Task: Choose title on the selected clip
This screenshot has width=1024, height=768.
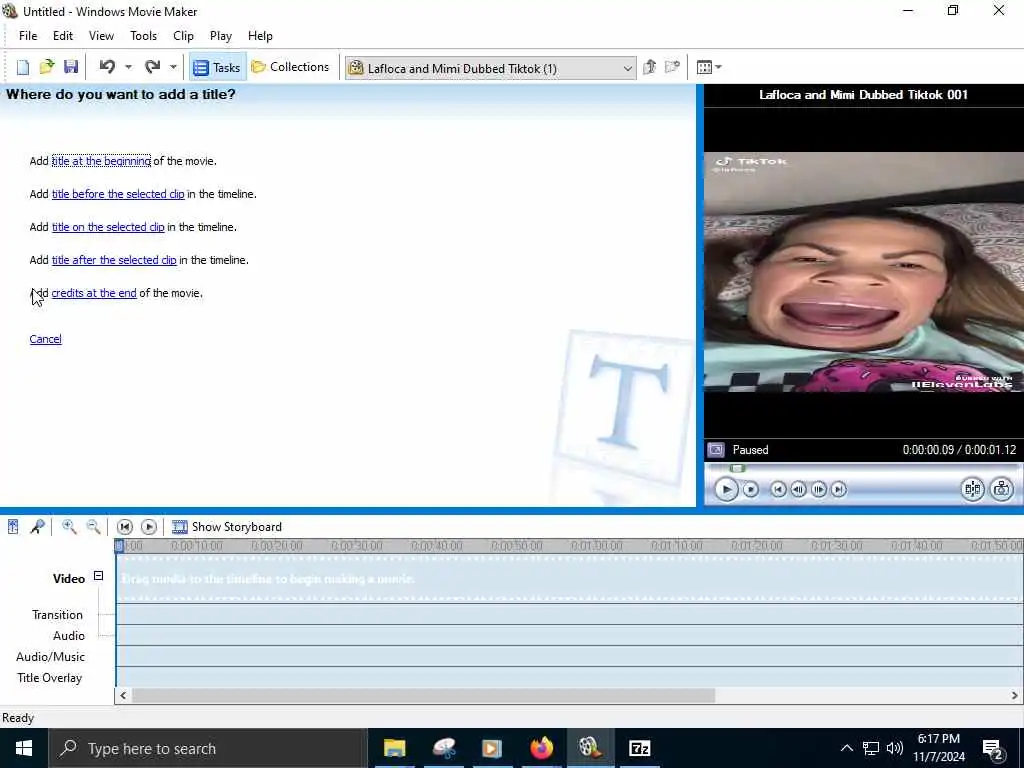Action: (x=108, y=227)
